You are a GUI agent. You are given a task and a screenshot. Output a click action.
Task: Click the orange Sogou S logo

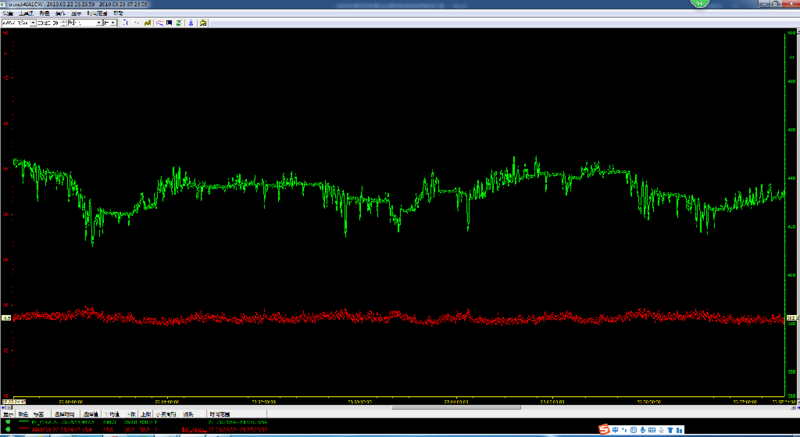click(x=604, y=429)
